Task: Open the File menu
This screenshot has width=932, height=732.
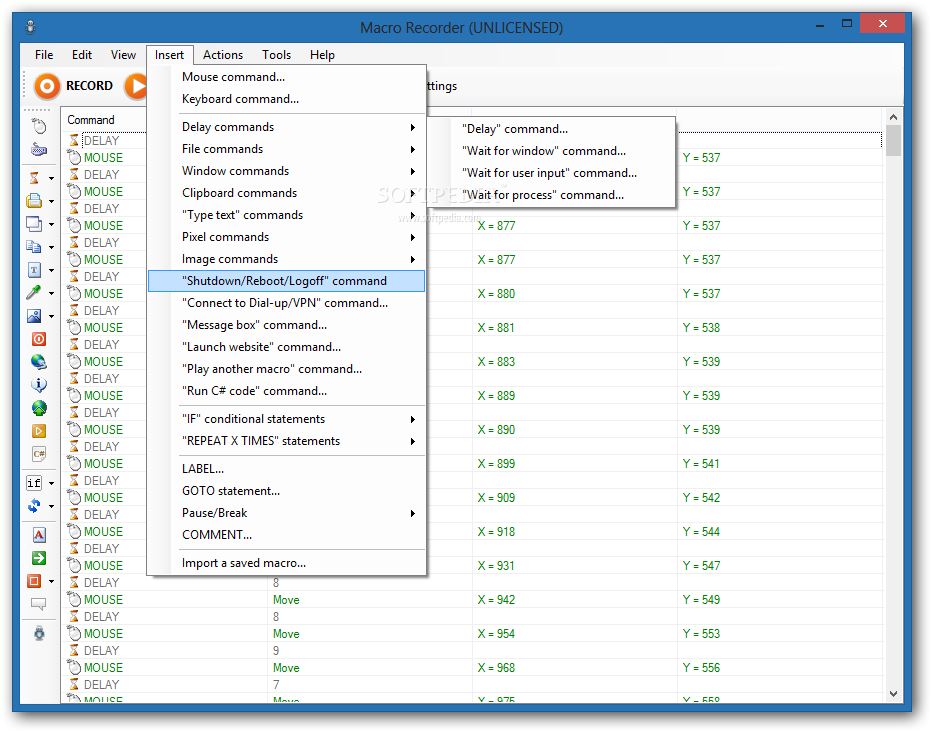Action: pyautogui.click(x=44, y=55)
